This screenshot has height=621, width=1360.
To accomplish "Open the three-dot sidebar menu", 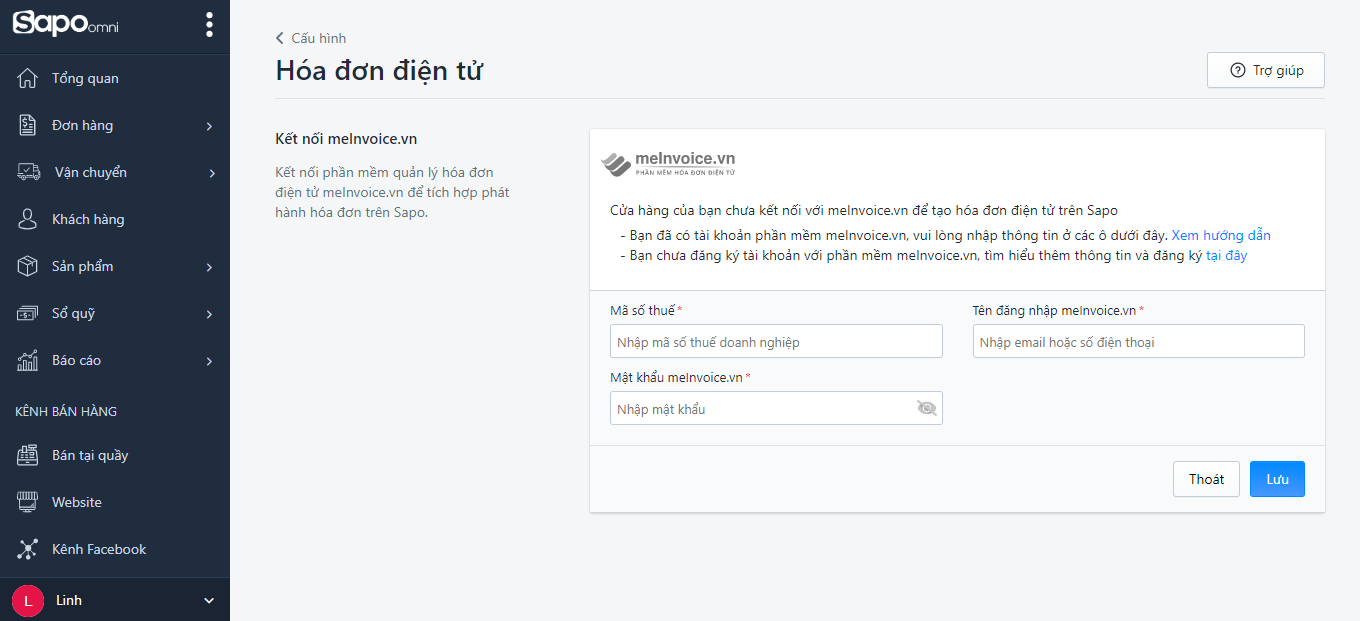I will coord(208,24).
